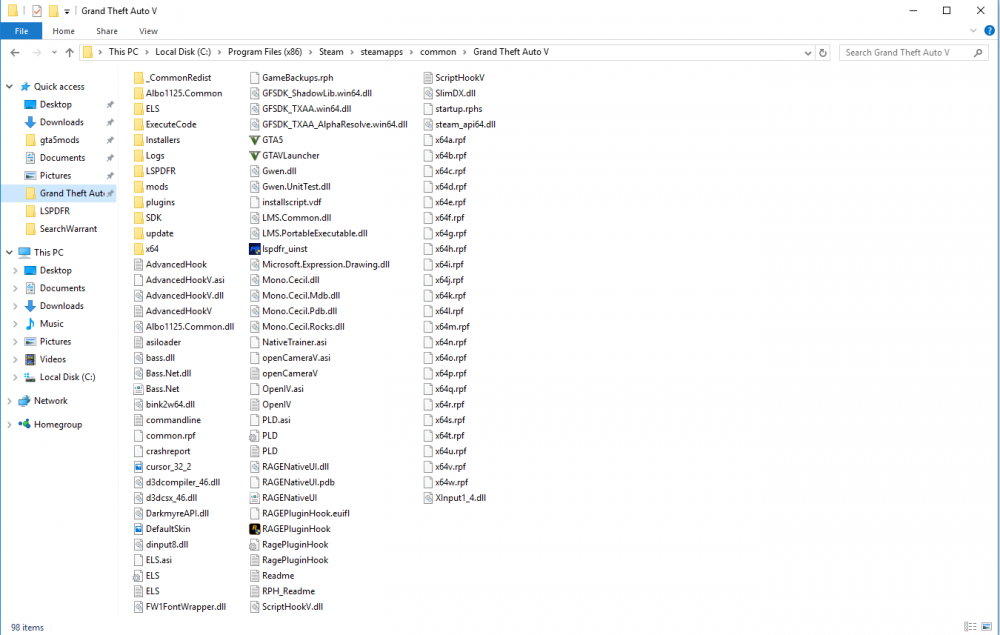The image size is (1000, 635).
Task: Select the XInput1_4.dll file icon
Action: (x=429, y=498)
